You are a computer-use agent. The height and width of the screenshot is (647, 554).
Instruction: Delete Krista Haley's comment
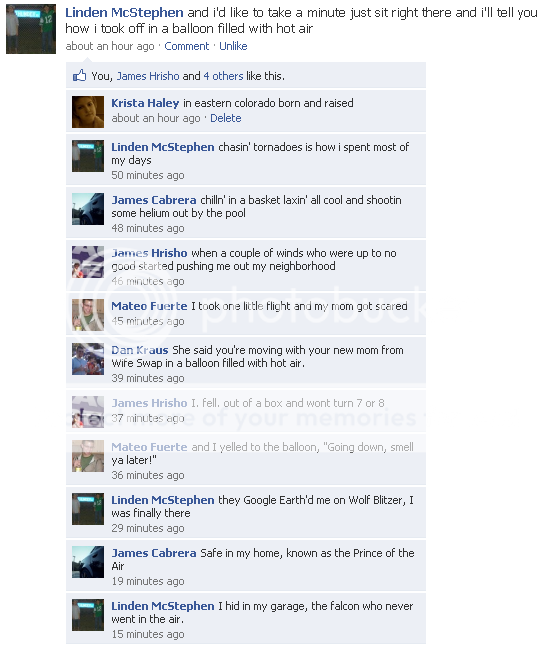point(226,118)
